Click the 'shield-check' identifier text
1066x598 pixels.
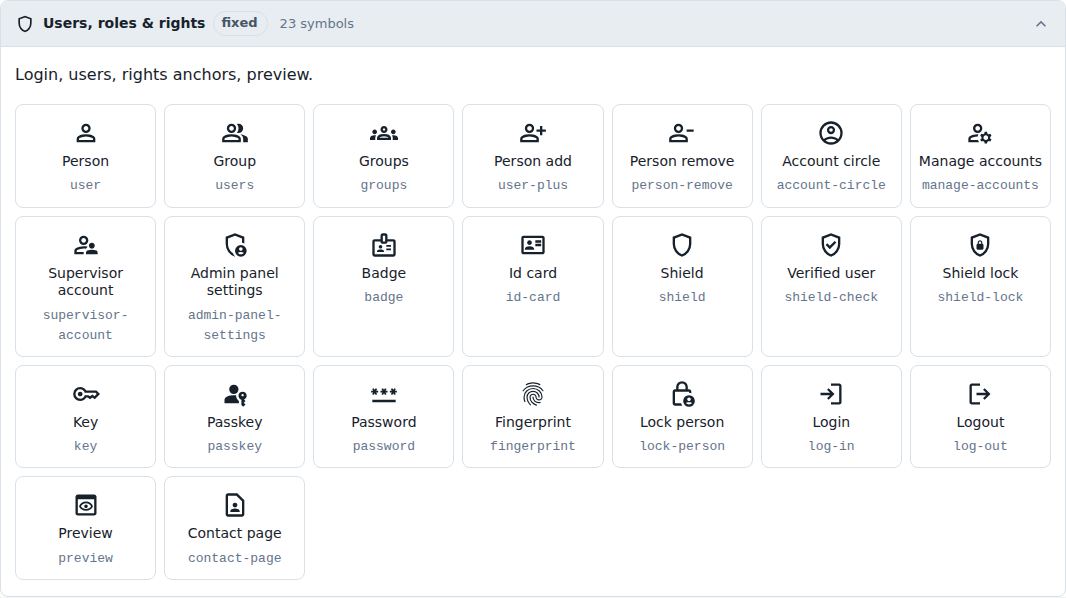pyautogui.click(x=831, y=297)
